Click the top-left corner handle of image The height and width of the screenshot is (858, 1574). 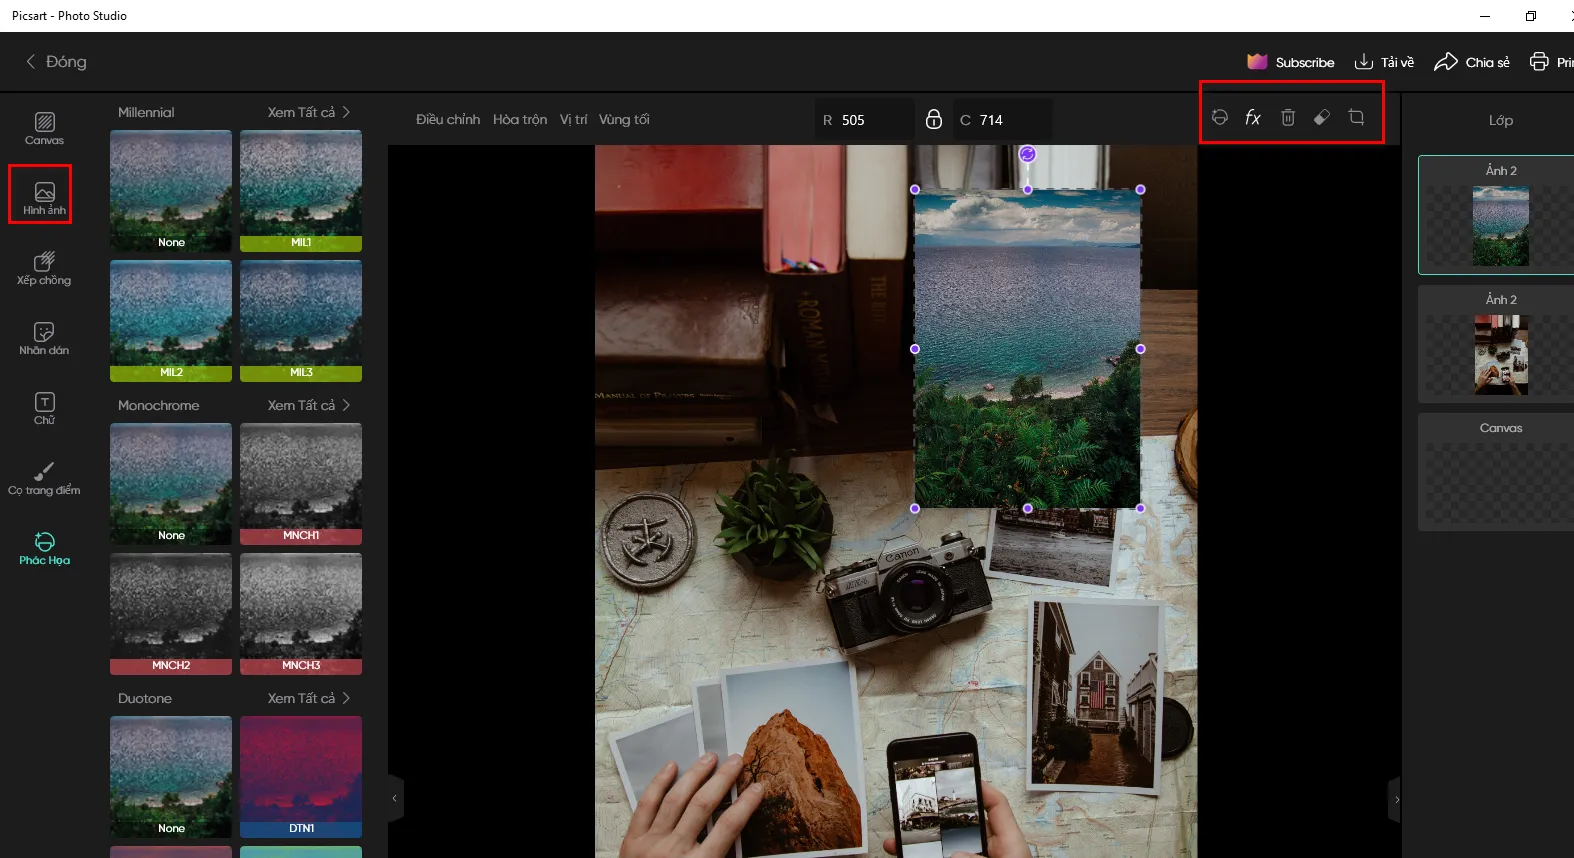tap(915, 189)
